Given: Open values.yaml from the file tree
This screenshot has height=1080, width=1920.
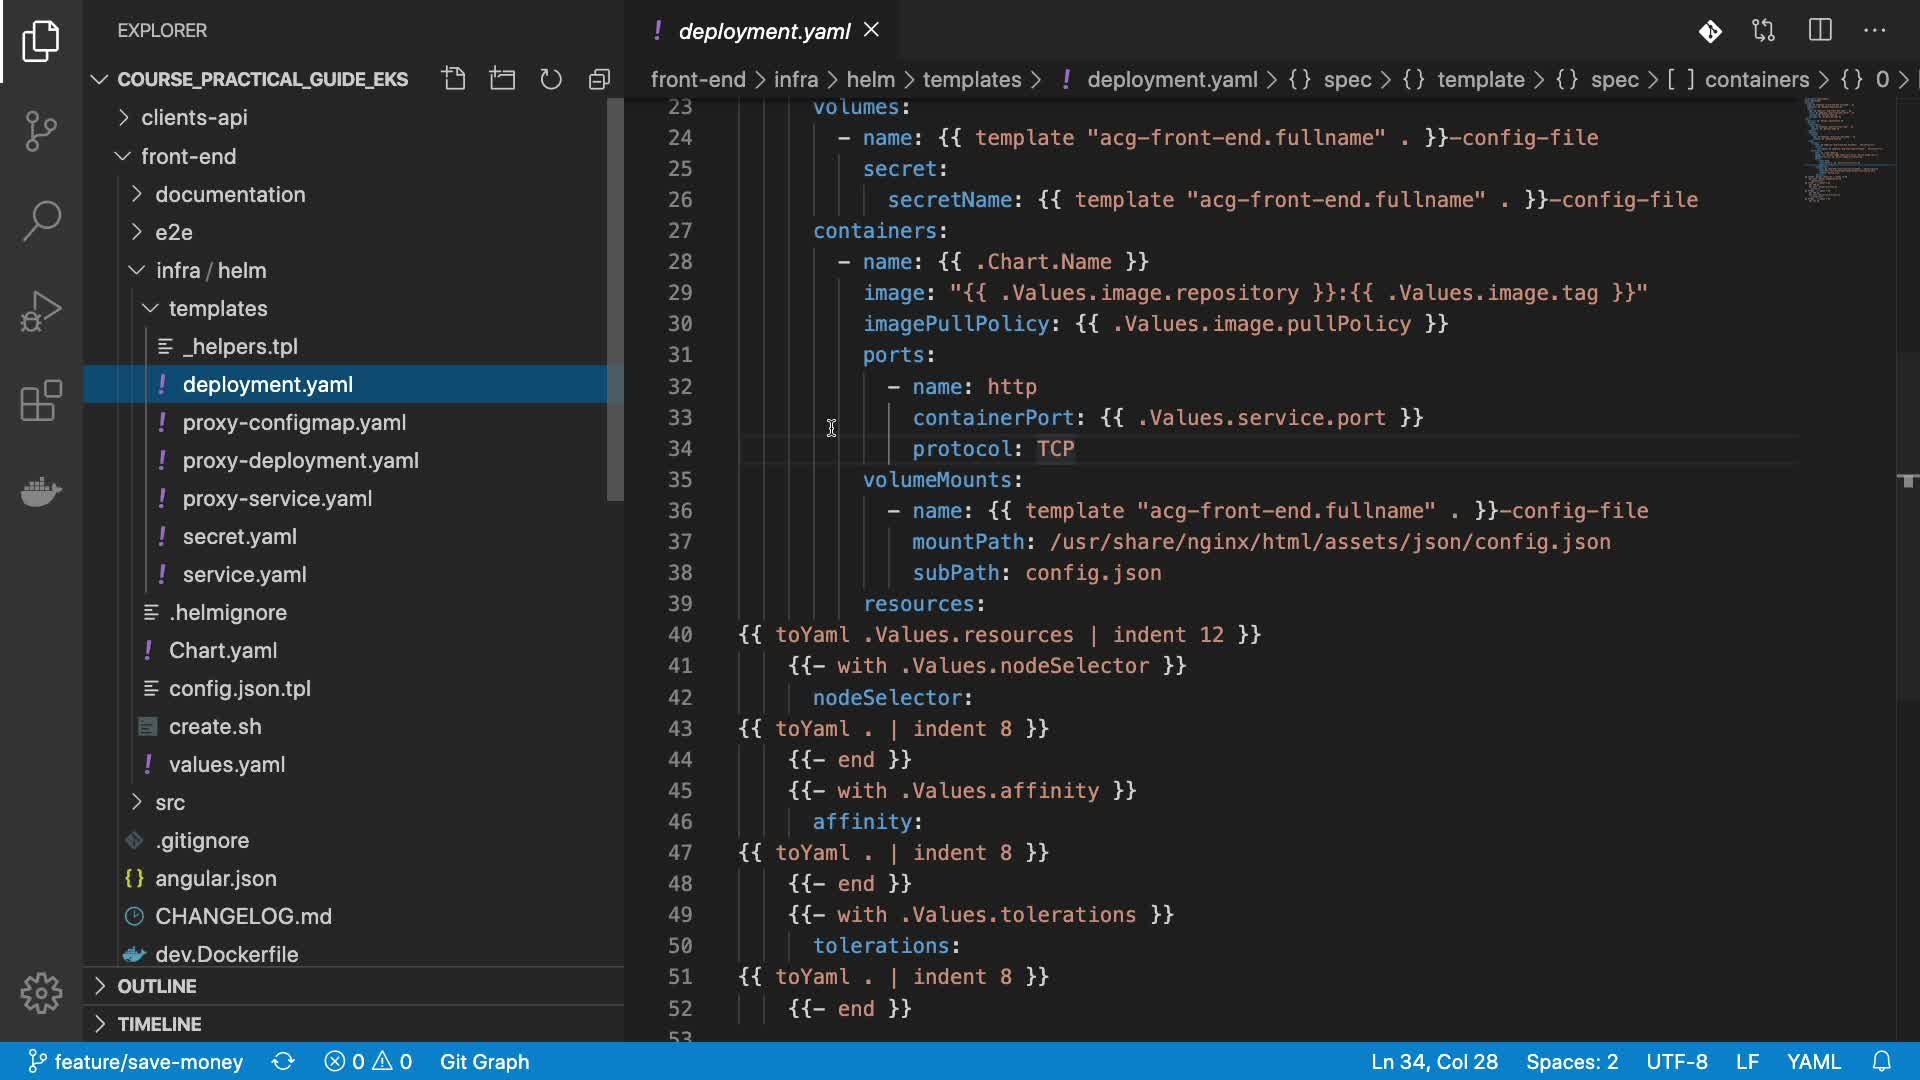Looking at the screenshot, I should pos(226,764).
